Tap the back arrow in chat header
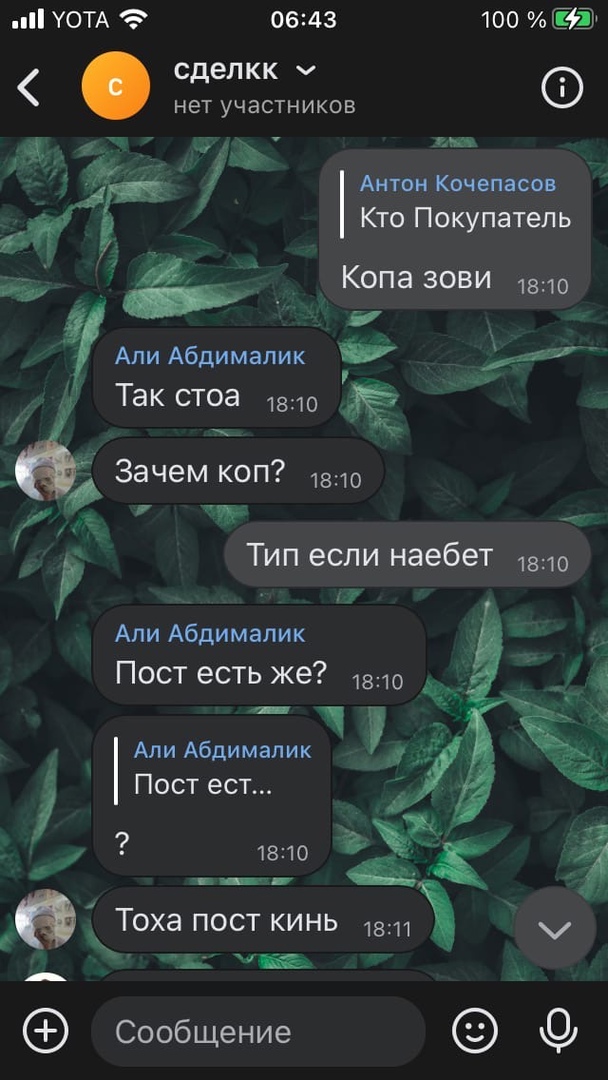Image resolution: width=608 pixels, height=1080 pixels. (29, 87)
